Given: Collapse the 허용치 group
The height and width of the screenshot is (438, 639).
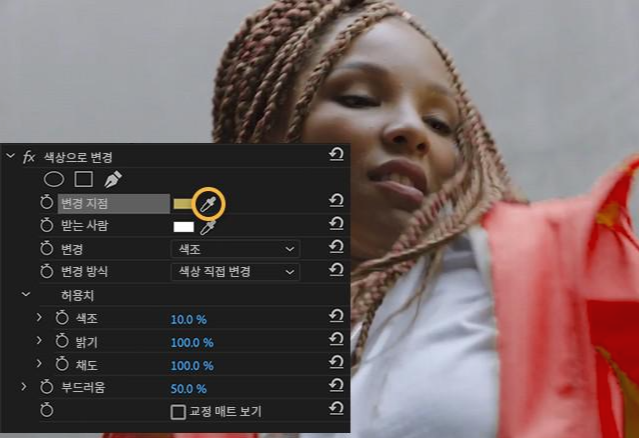Looking at the screenshot, I should [26, 294].
